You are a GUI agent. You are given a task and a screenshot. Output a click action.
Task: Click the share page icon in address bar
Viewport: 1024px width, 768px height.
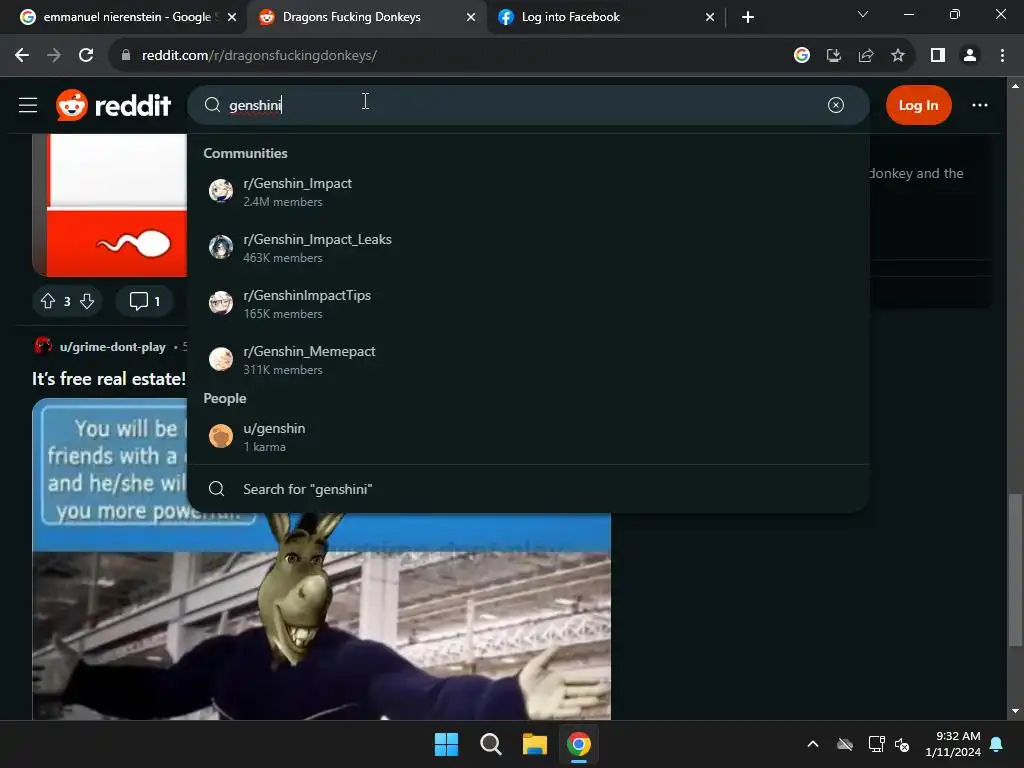866,56
